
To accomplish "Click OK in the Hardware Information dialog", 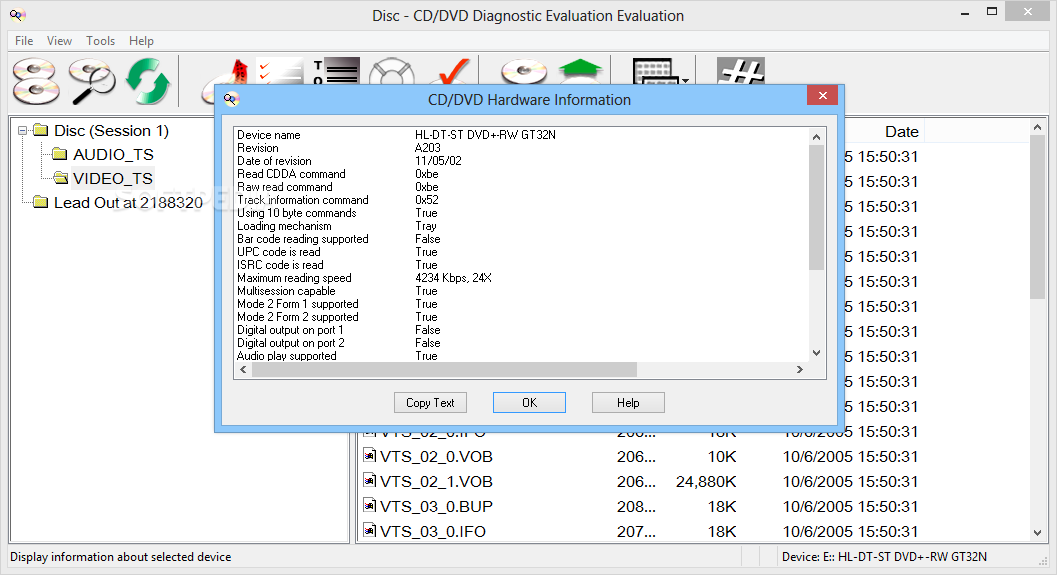I will [529, 402].
